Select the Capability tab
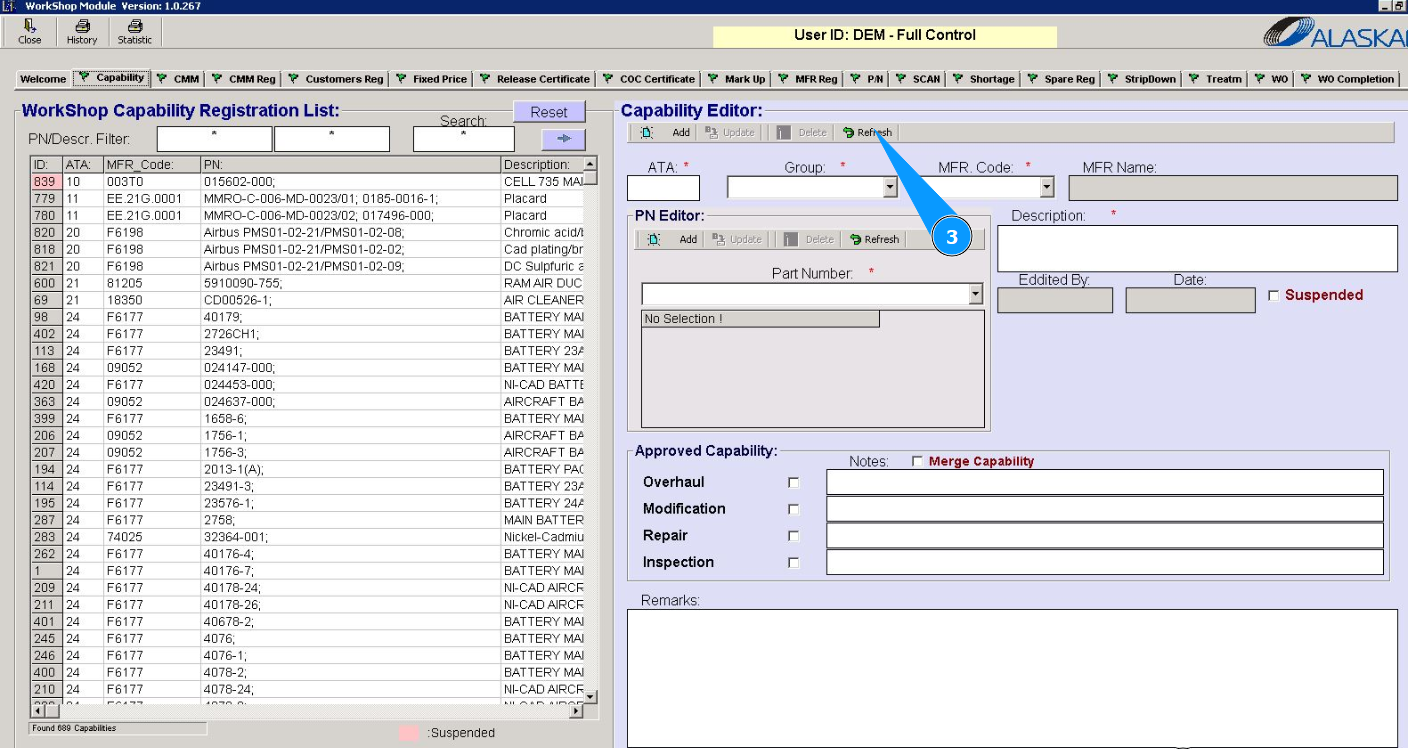This screenshot has height=749, width=1408. coord(112,78)
